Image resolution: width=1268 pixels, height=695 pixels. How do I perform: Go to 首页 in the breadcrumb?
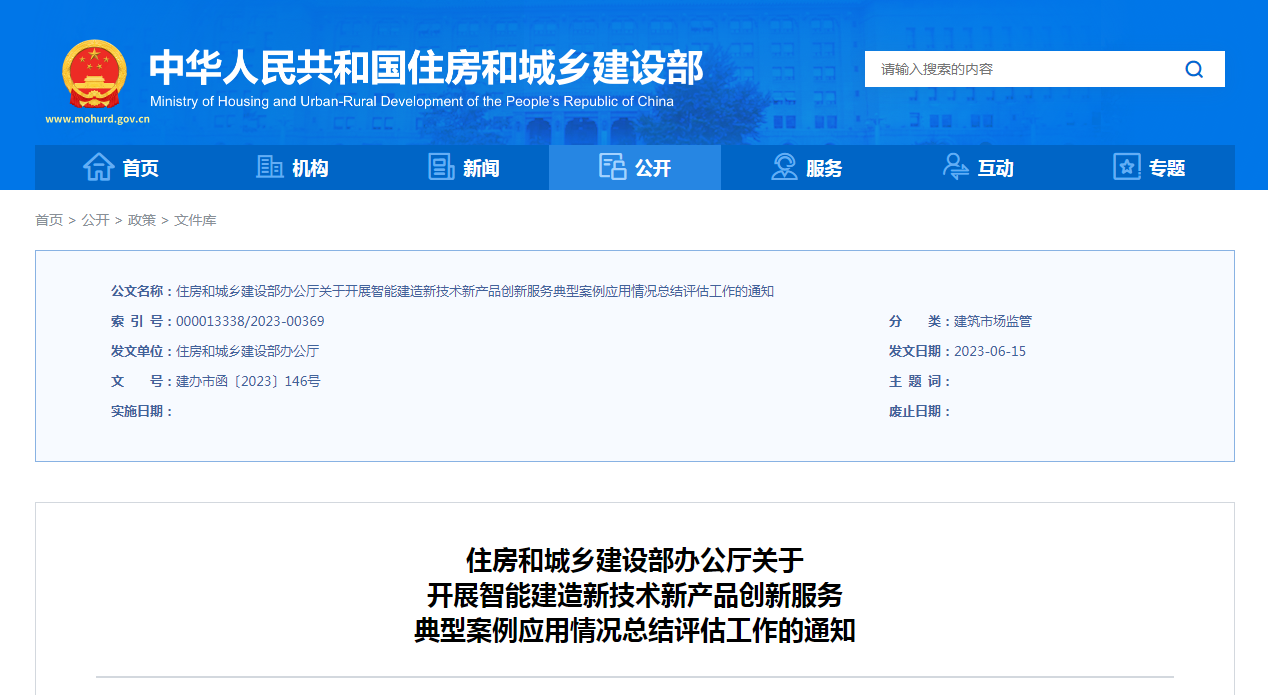click(x=49, y=220)
